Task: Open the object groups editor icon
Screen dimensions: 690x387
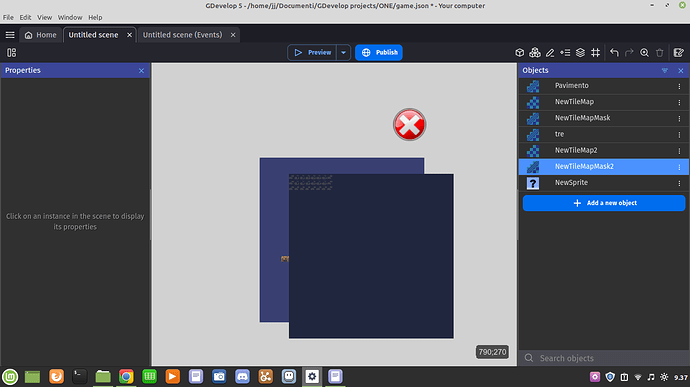Action: click(535, 52)
